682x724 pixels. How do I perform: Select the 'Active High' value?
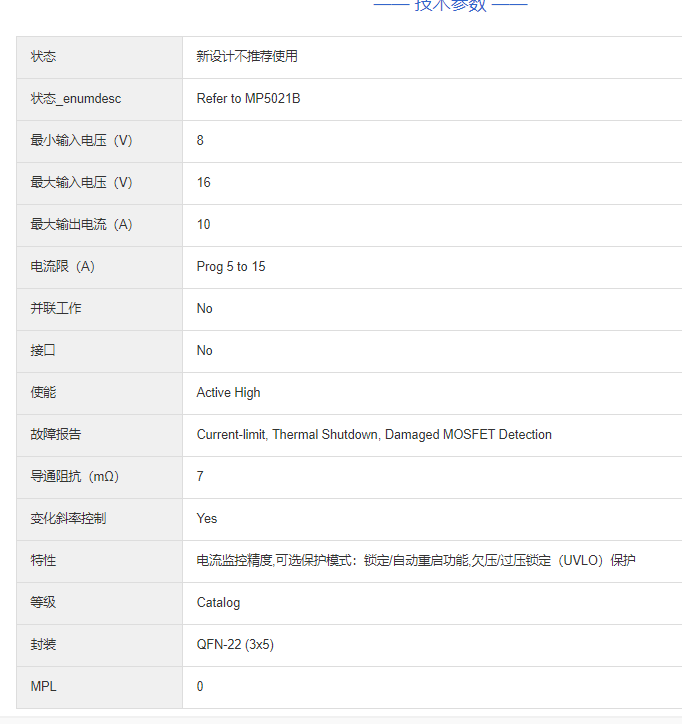coord(229,392)
